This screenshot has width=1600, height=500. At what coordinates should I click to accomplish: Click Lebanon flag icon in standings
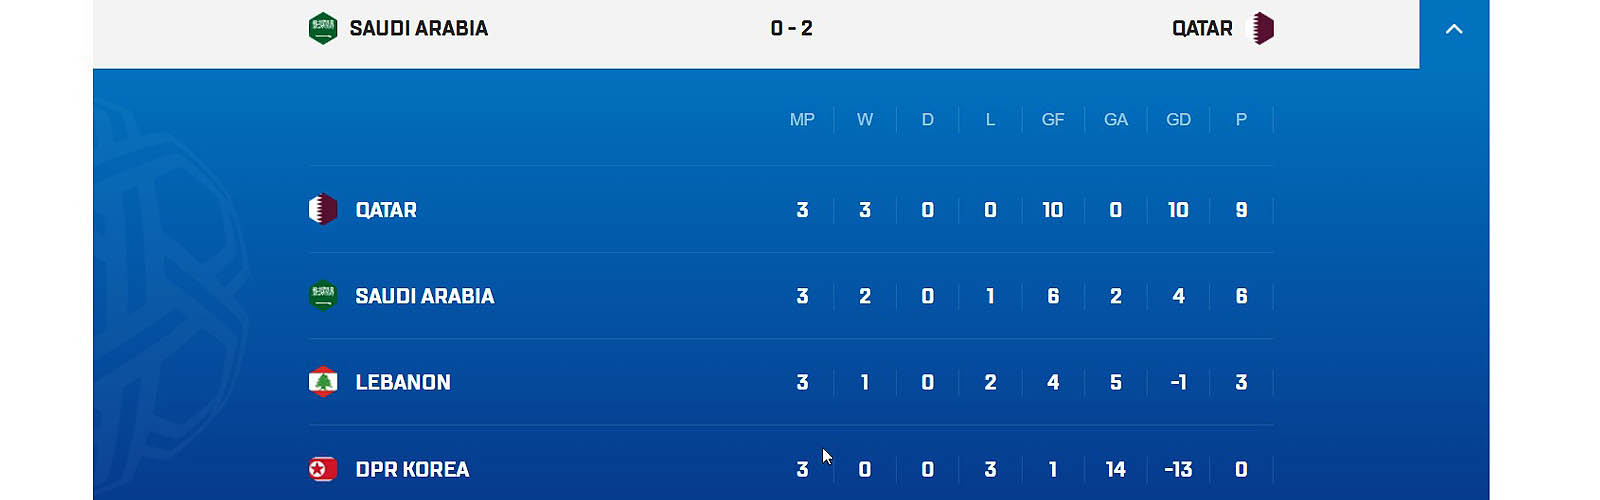coord(323,382)
